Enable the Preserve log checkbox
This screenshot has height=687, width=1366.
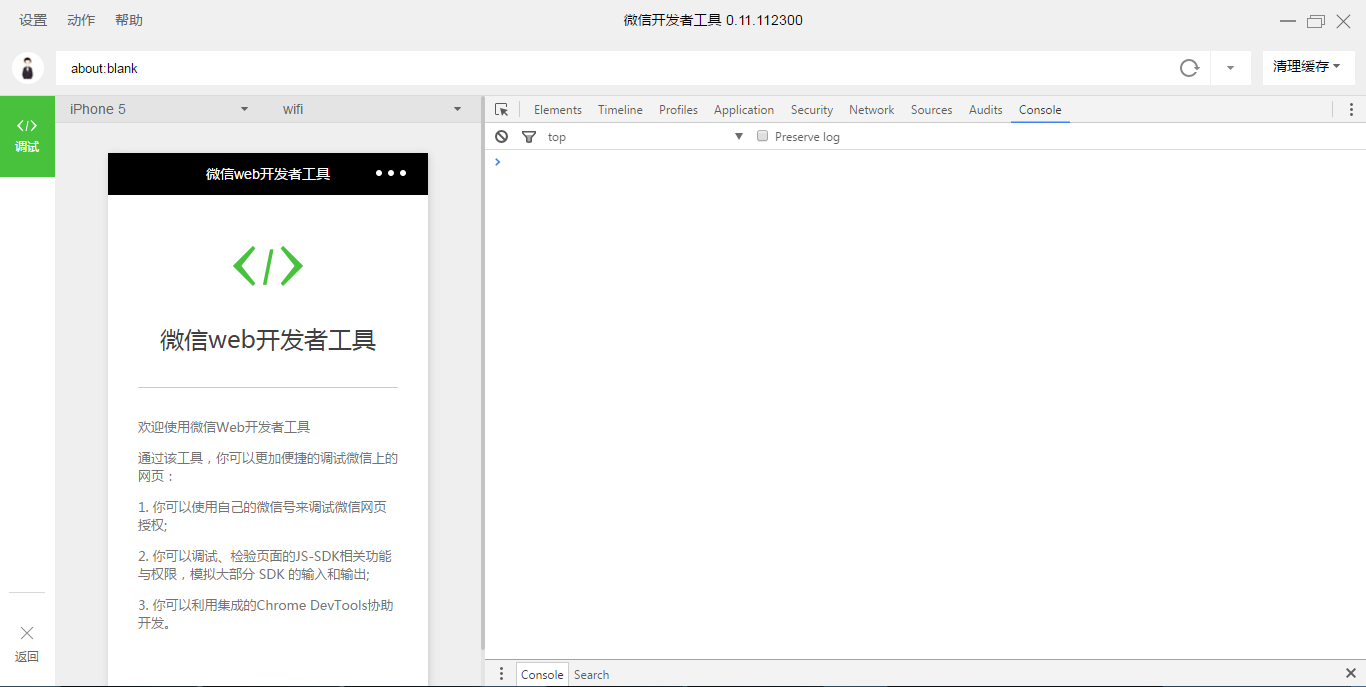tap(762, 136)
